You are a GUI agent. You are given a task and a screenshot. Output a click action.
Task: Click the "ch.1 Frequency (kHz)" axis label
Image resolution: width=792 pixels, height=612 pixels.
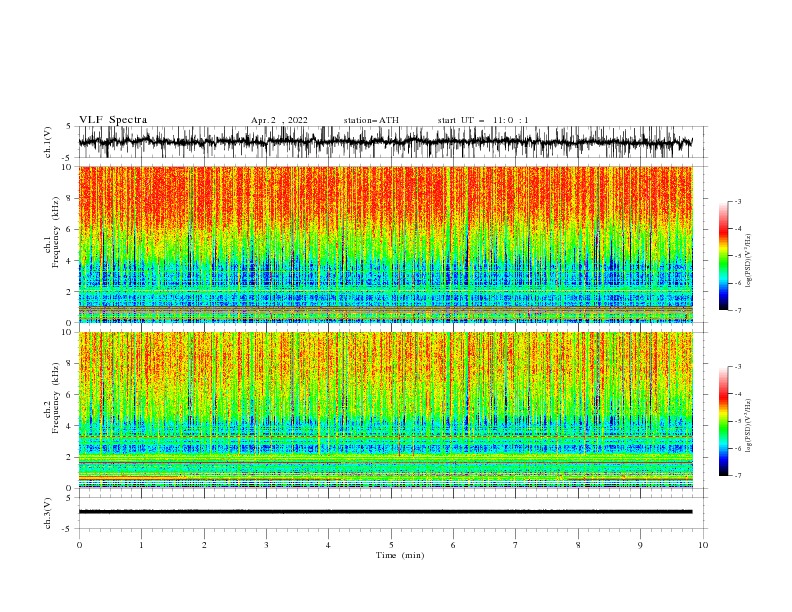[x=52, y=232]
